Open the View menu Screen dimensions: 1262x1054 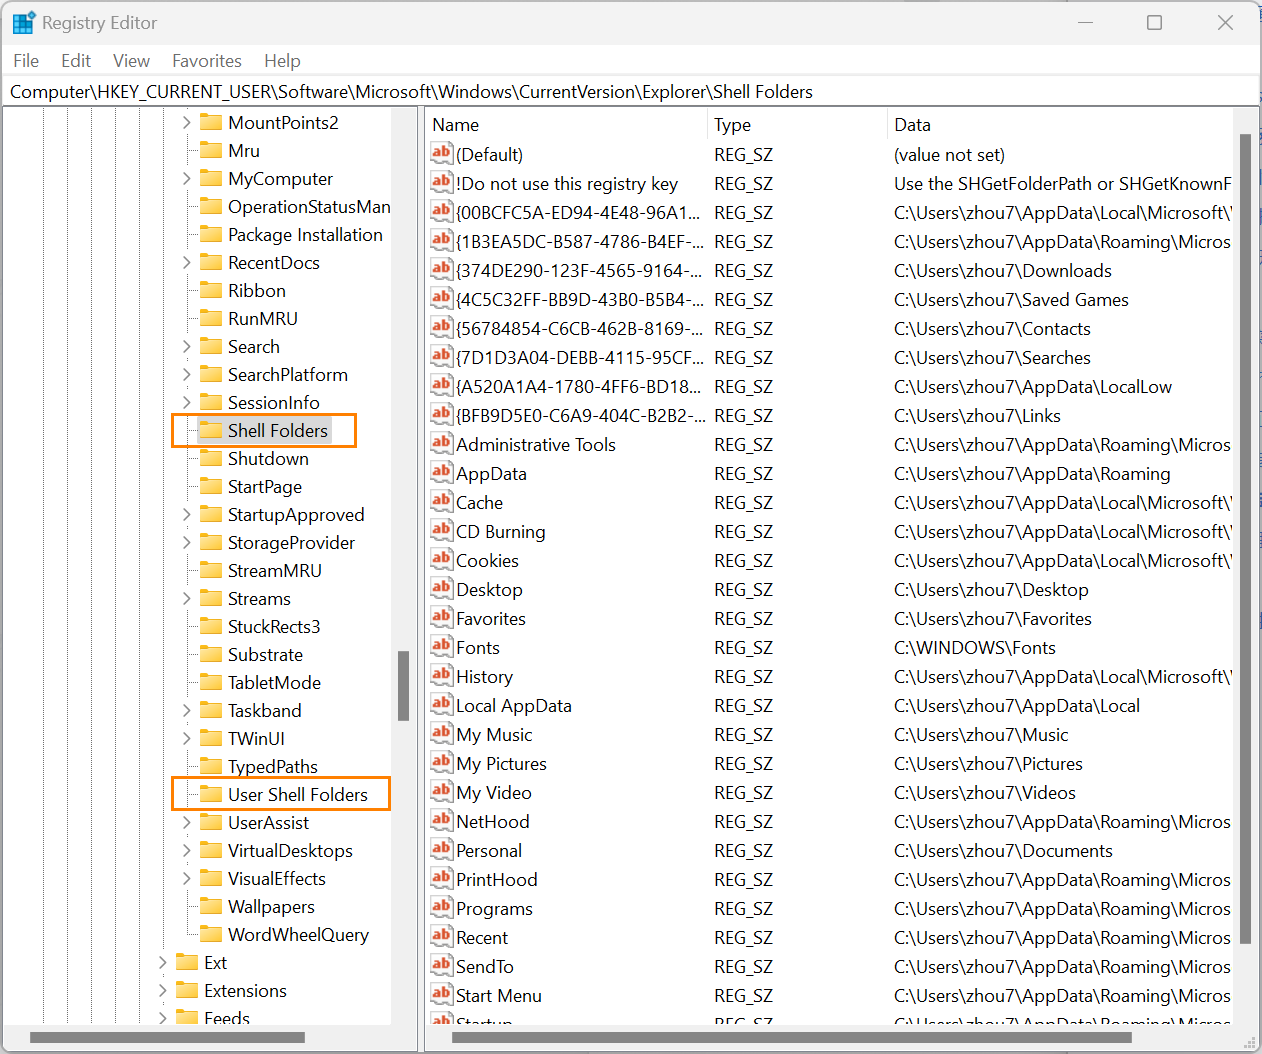131,61
